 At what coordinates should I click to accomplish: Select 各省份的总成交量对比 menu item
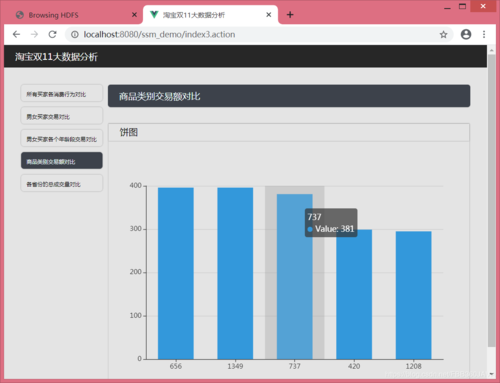coord(62,183)
